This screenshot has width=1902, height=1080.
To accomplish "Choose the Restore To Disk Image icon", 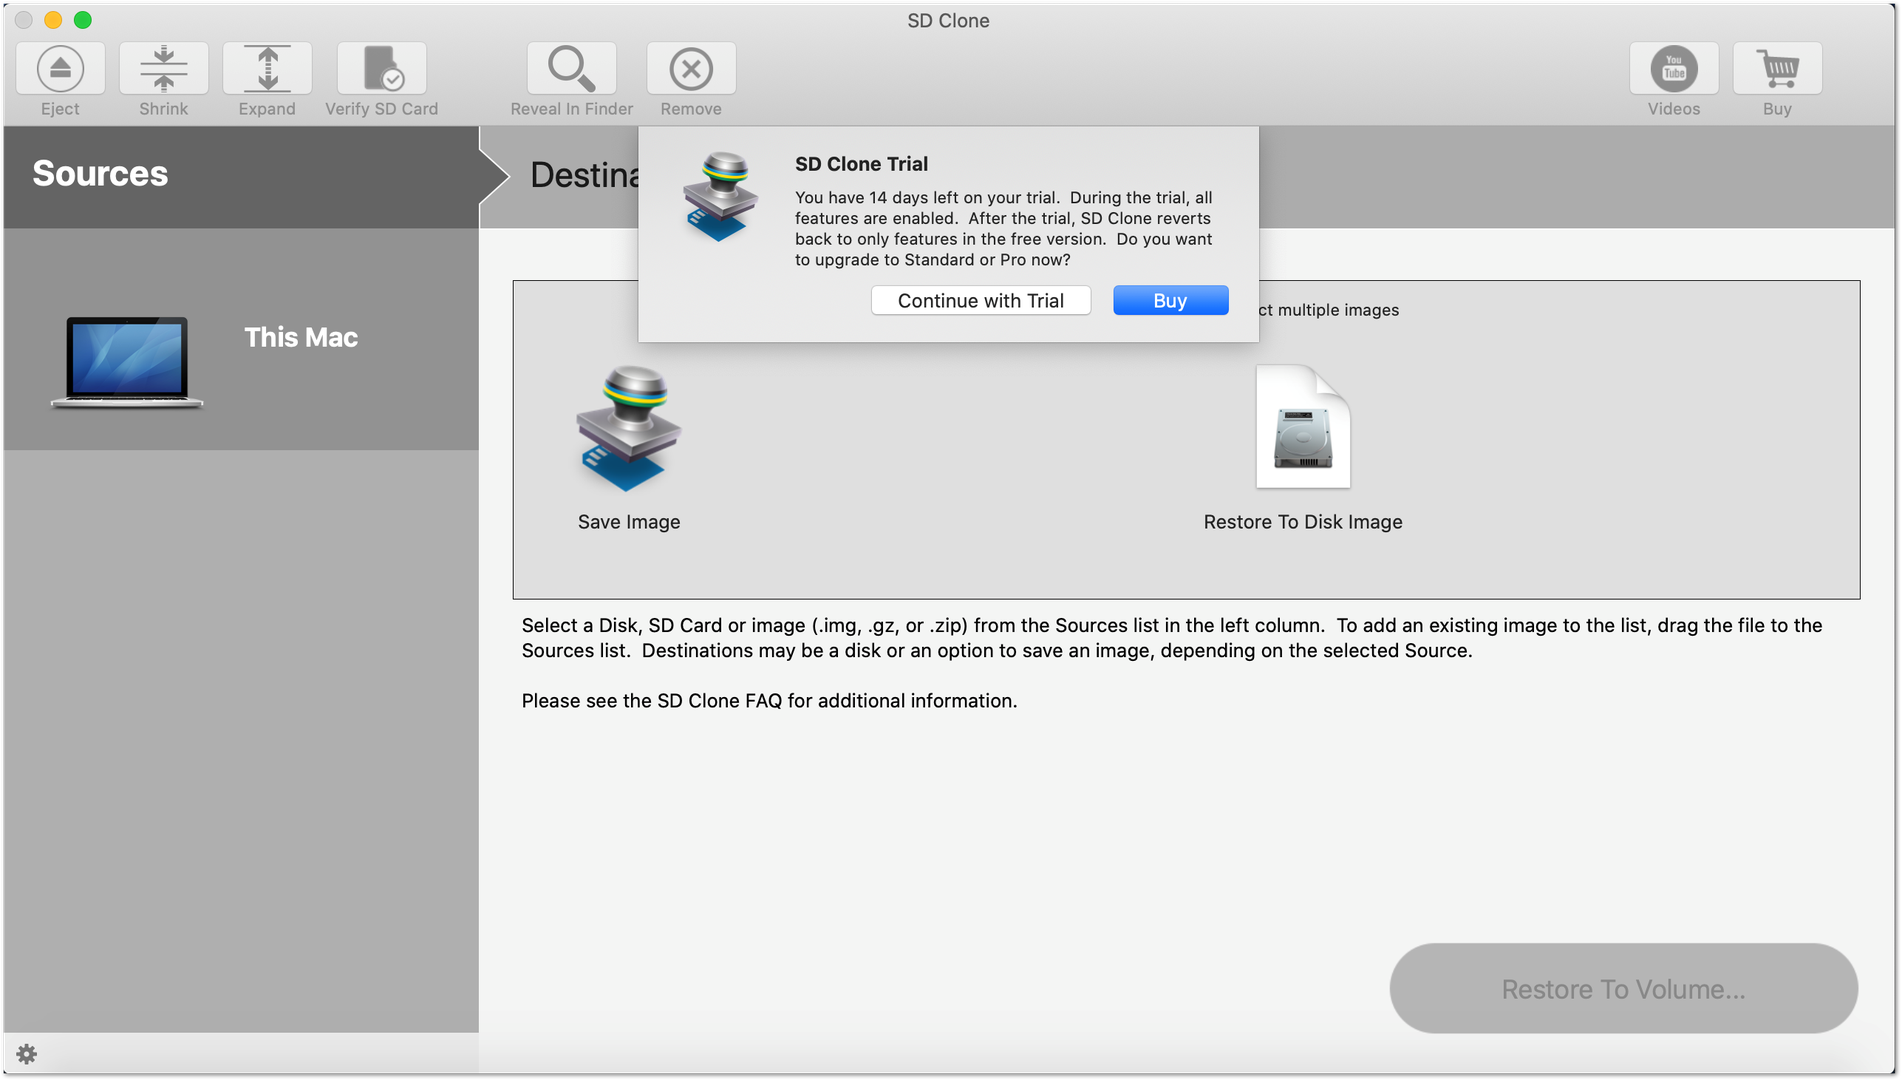I will pyautogui.click(x=1303, y=427).
